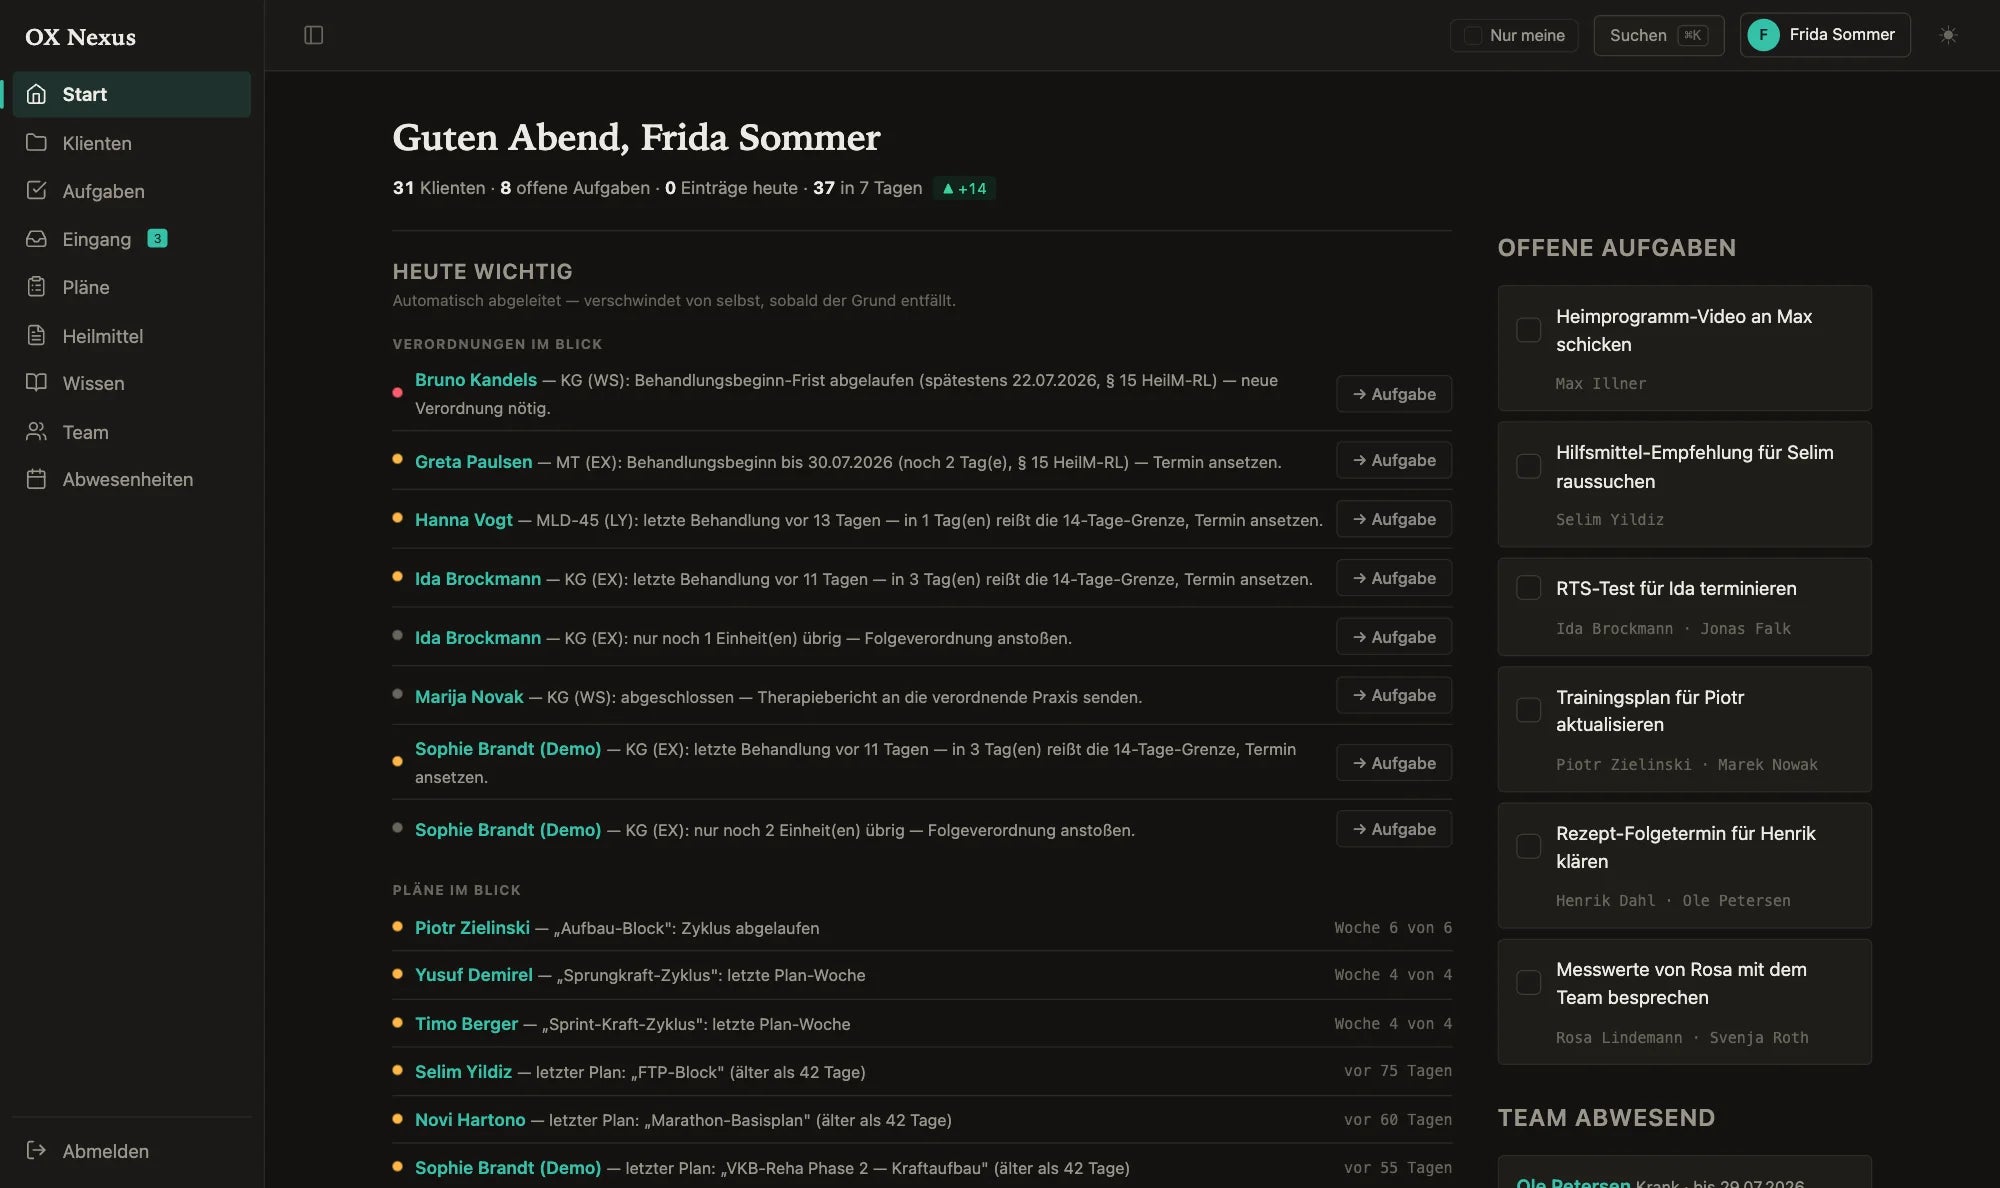Click 'Piotr Zielinski · Marek Nowak' text
Image resolution: width=2000 pixels, height=1188 pixels.
[x=1687, y=765]
